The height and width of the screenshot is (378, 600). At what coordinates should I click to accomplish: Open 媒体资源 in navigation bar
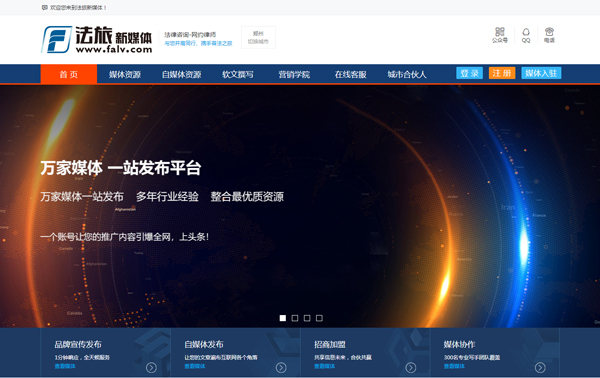tap(125, 74)
